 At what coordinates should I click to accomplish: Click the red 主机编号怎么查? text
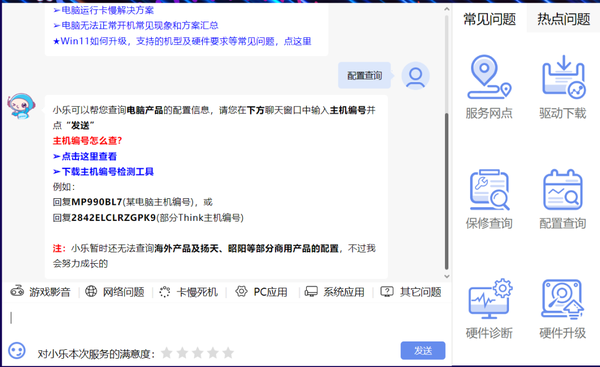click(x=87, y=141)
